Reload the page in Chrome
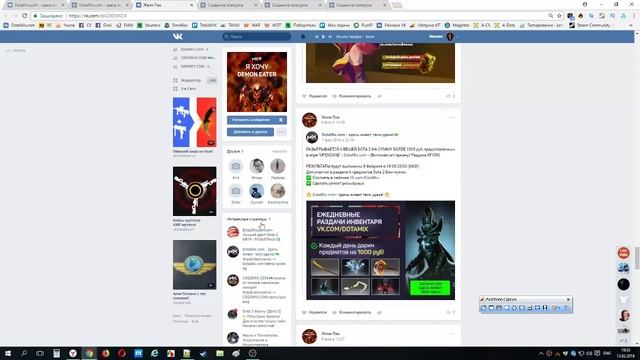 [x=24, y=16]
